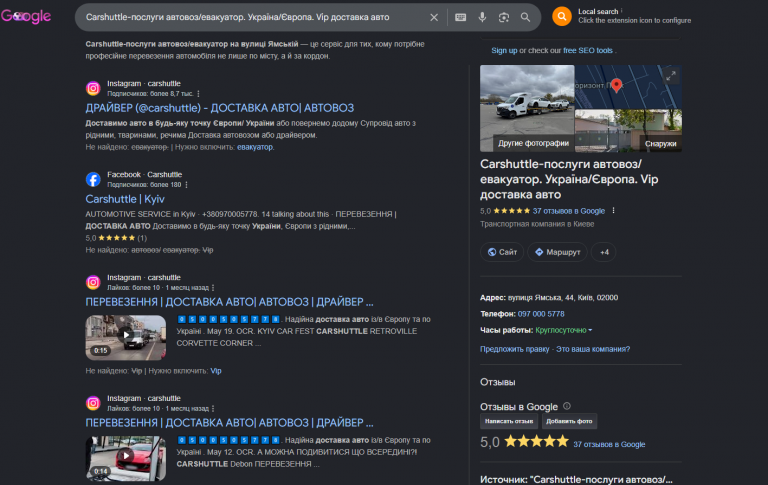The image size is (768, 485).
Task: Clear the search query with the X icon
Action: 434,17
